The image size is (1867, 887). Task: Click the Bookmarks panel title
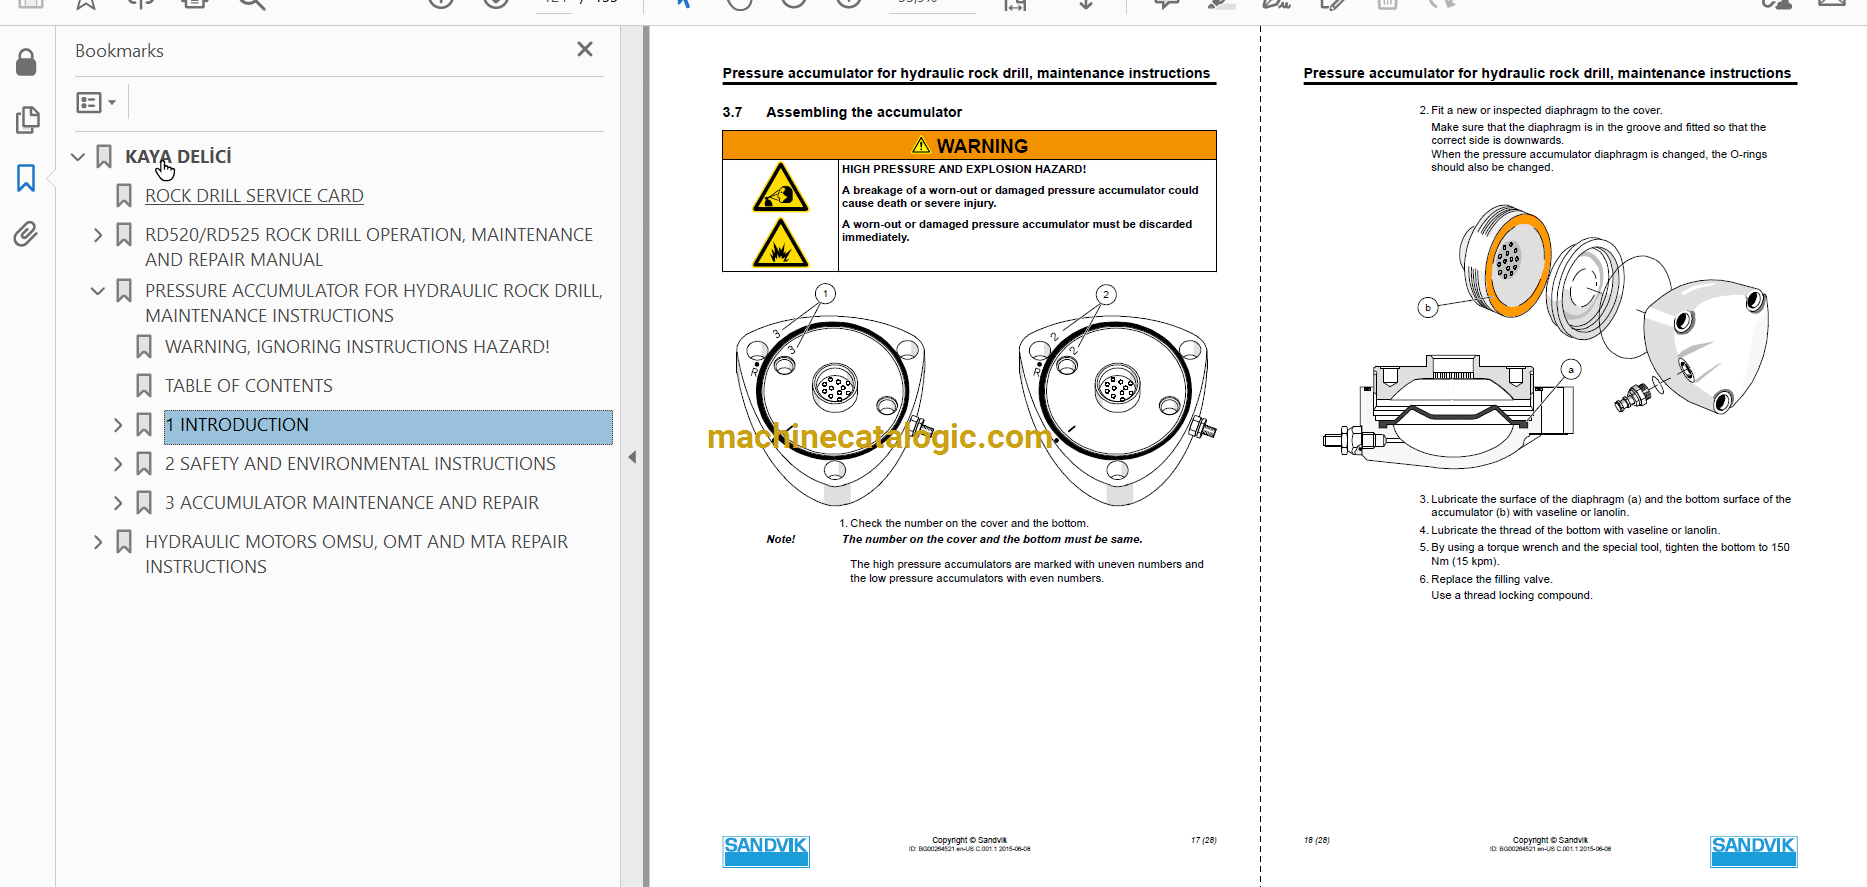(119, 51)
